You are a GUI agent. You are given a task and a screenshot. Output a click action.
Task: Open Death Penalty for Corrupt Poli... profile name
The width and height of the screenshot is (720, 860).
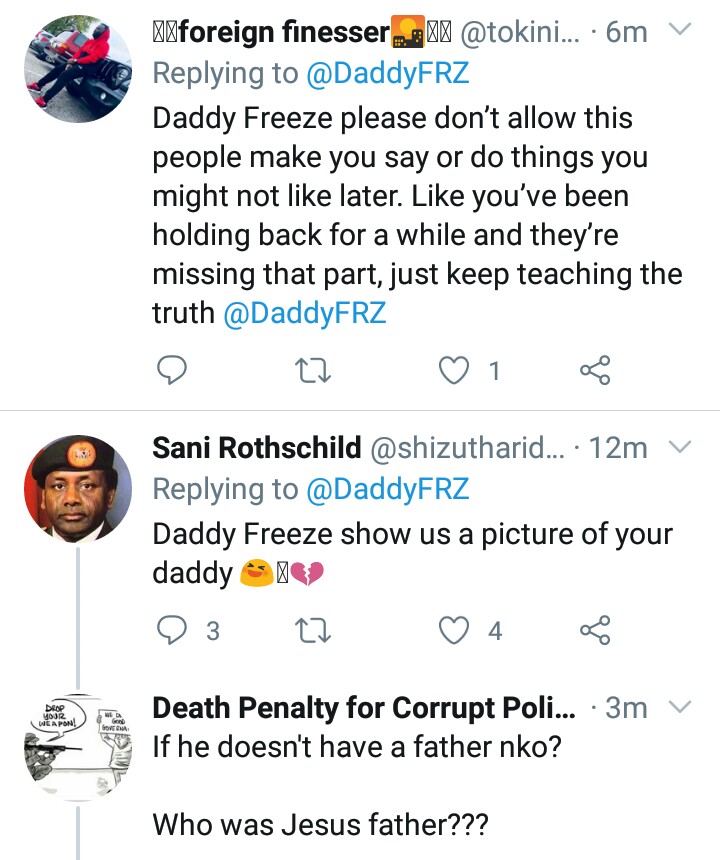coord(364,708)
